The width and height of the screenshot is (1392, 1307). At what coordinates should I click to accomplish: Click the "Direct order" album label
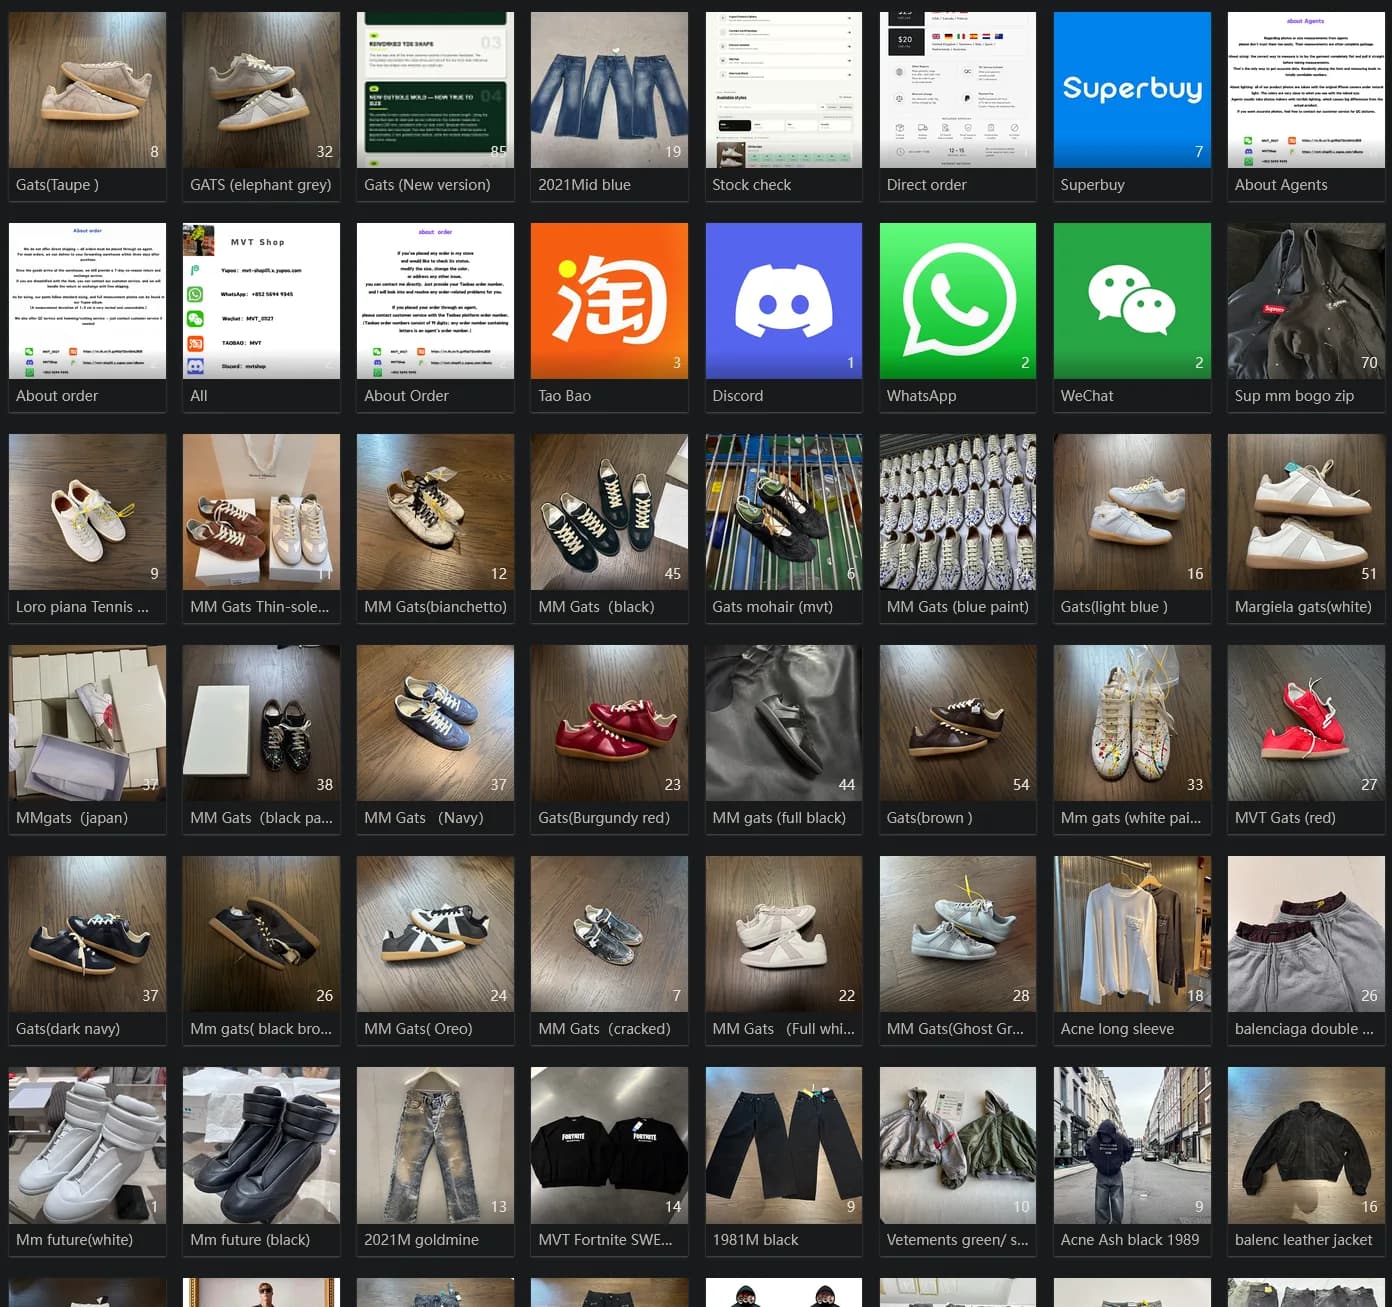coord(926,185)
